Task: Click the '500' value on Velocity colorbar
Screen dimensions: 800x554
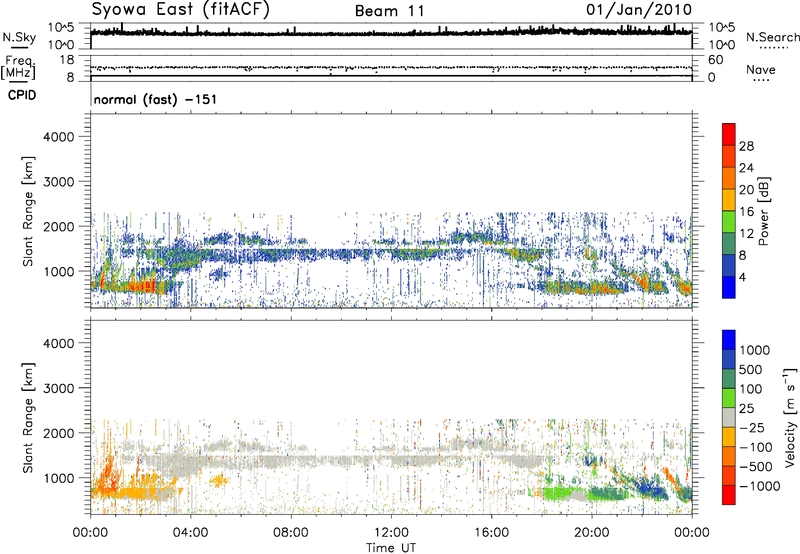Action: click(751, 370)
